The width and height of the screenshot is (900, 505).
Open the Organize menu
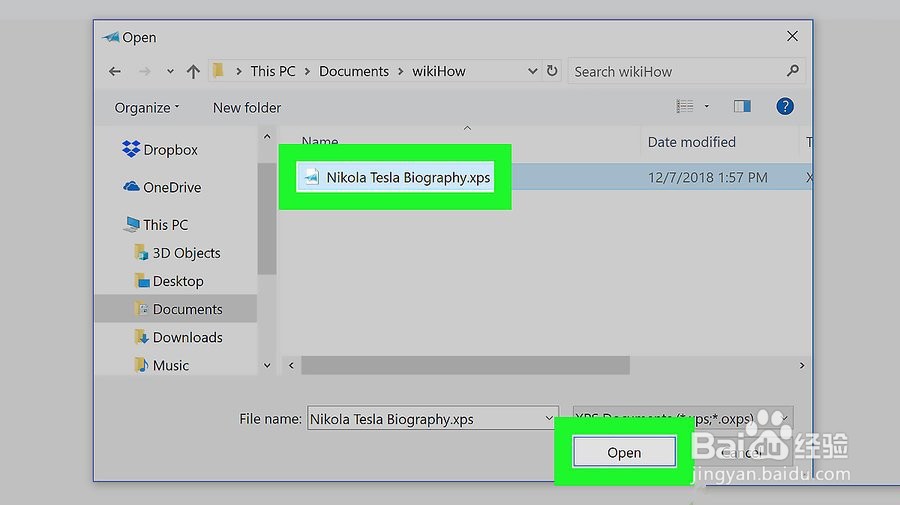[x=147, y=107]
